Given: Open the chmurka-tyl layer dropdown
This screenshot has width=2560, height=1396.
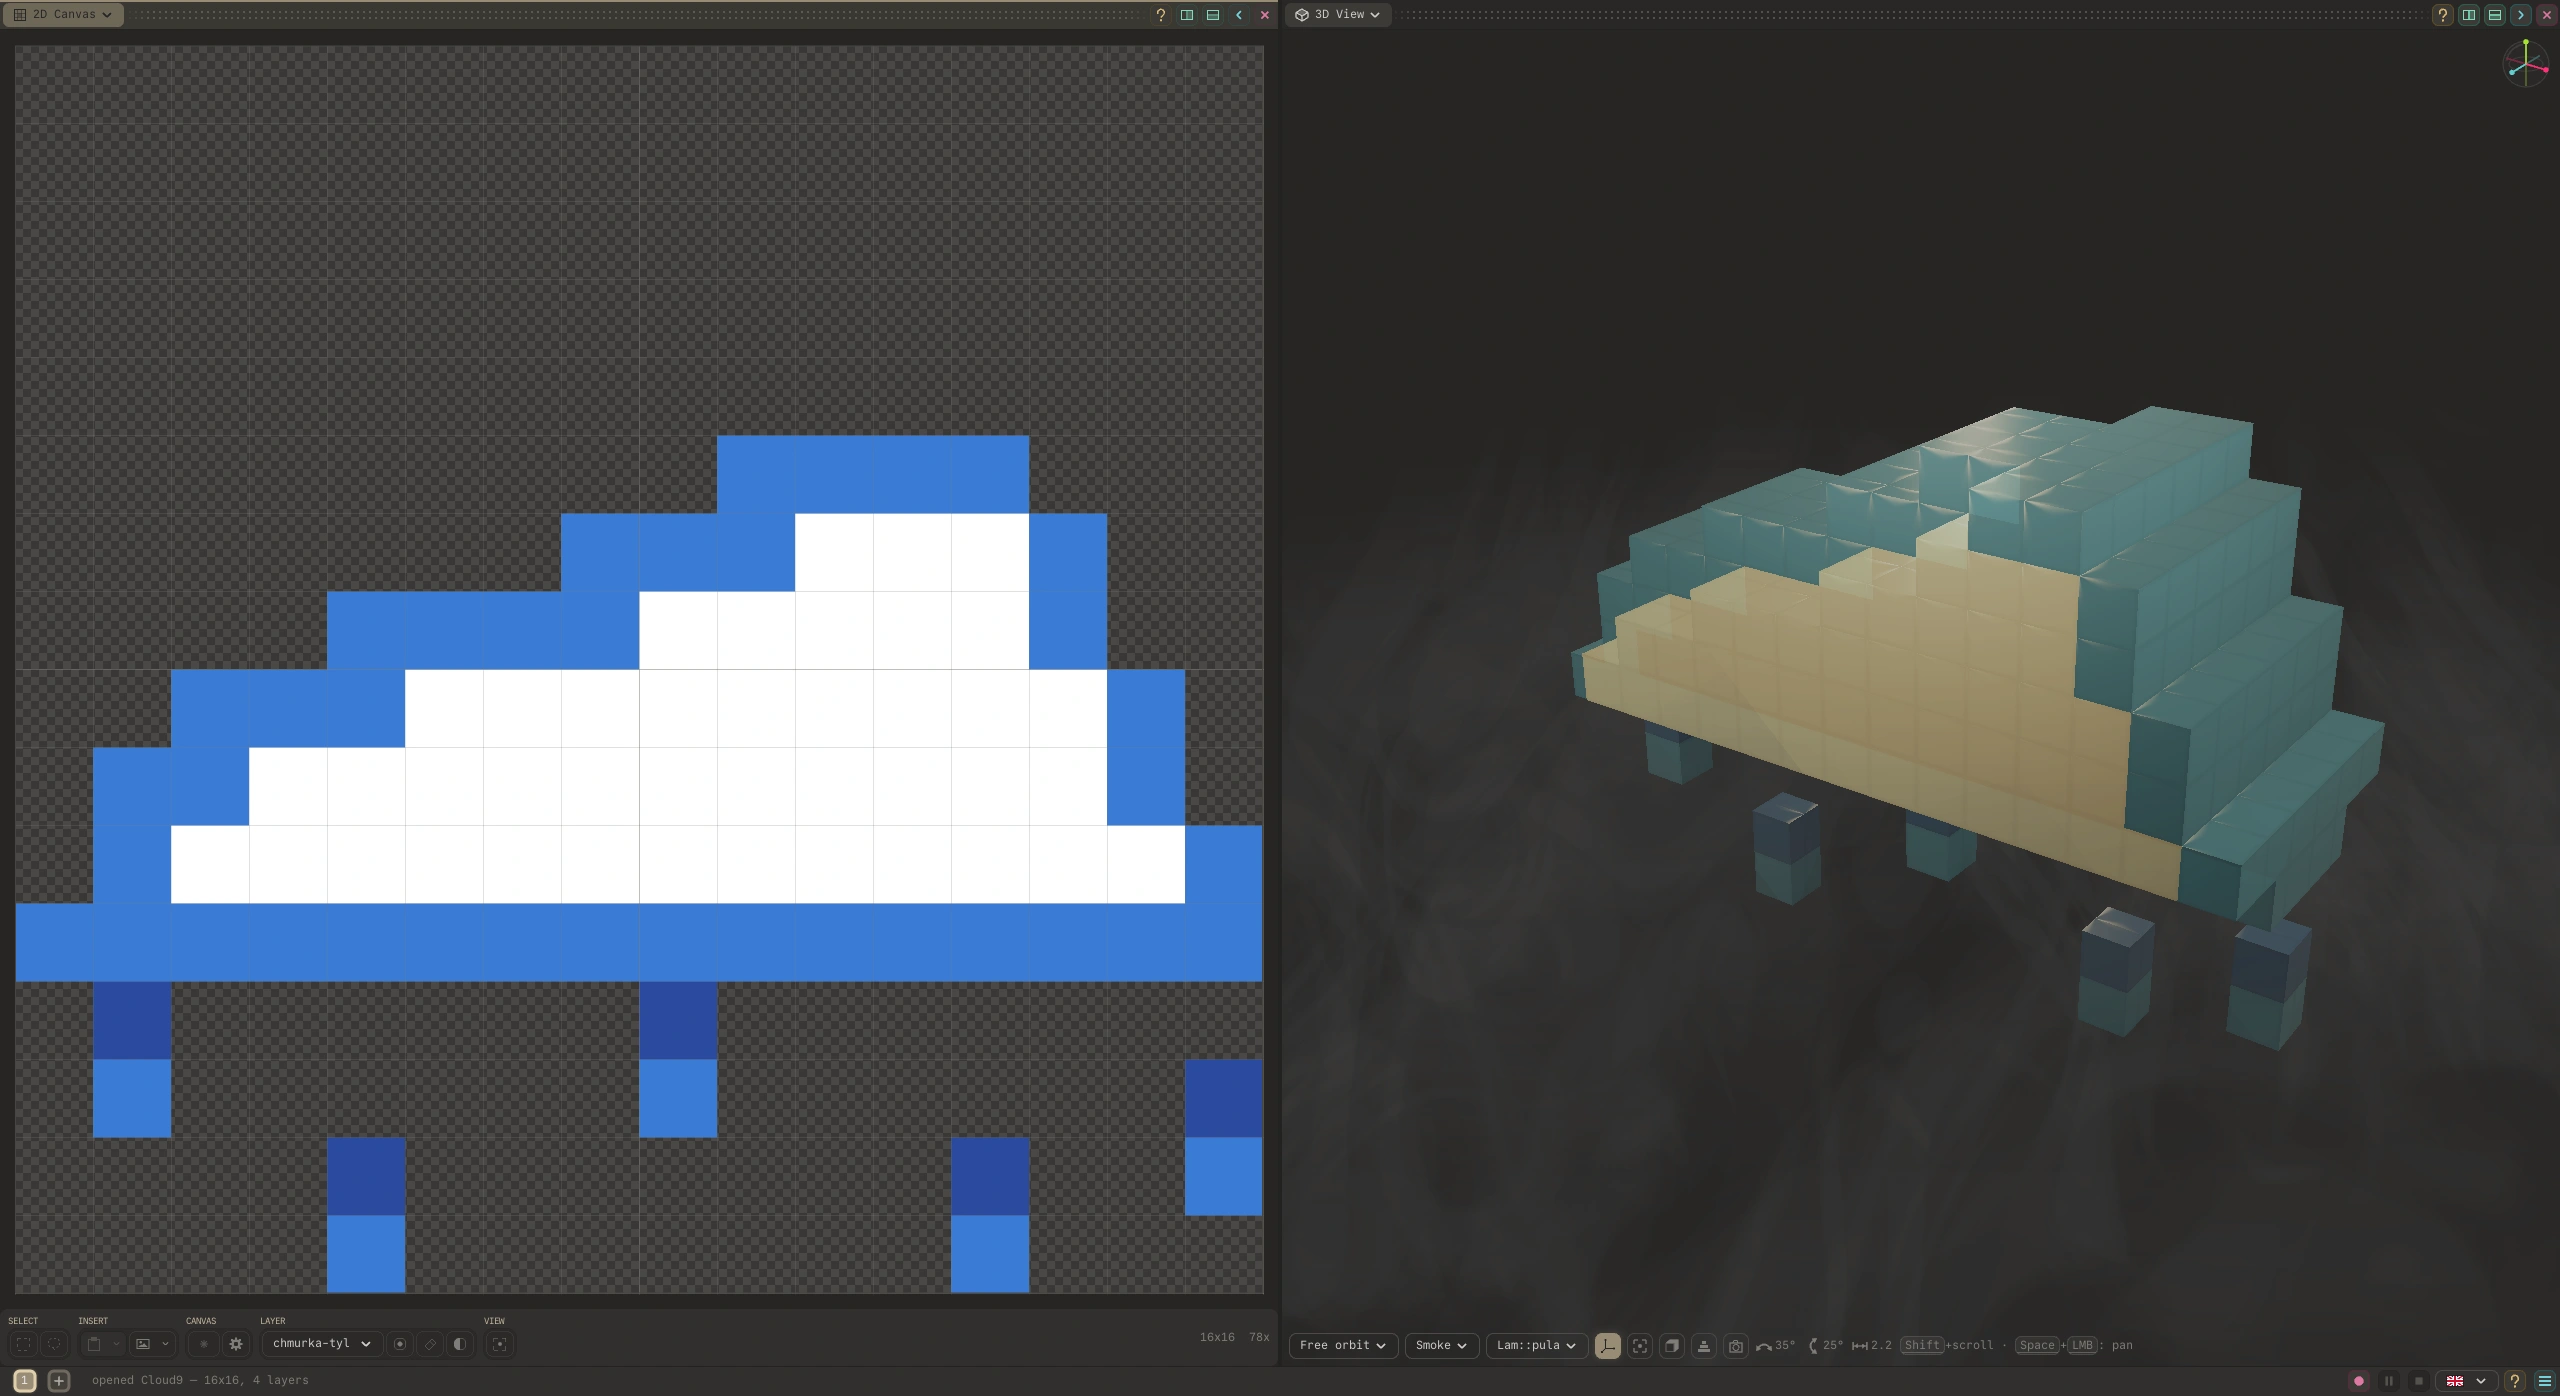Looking at the screenshot, I should tap(321, 1344).
